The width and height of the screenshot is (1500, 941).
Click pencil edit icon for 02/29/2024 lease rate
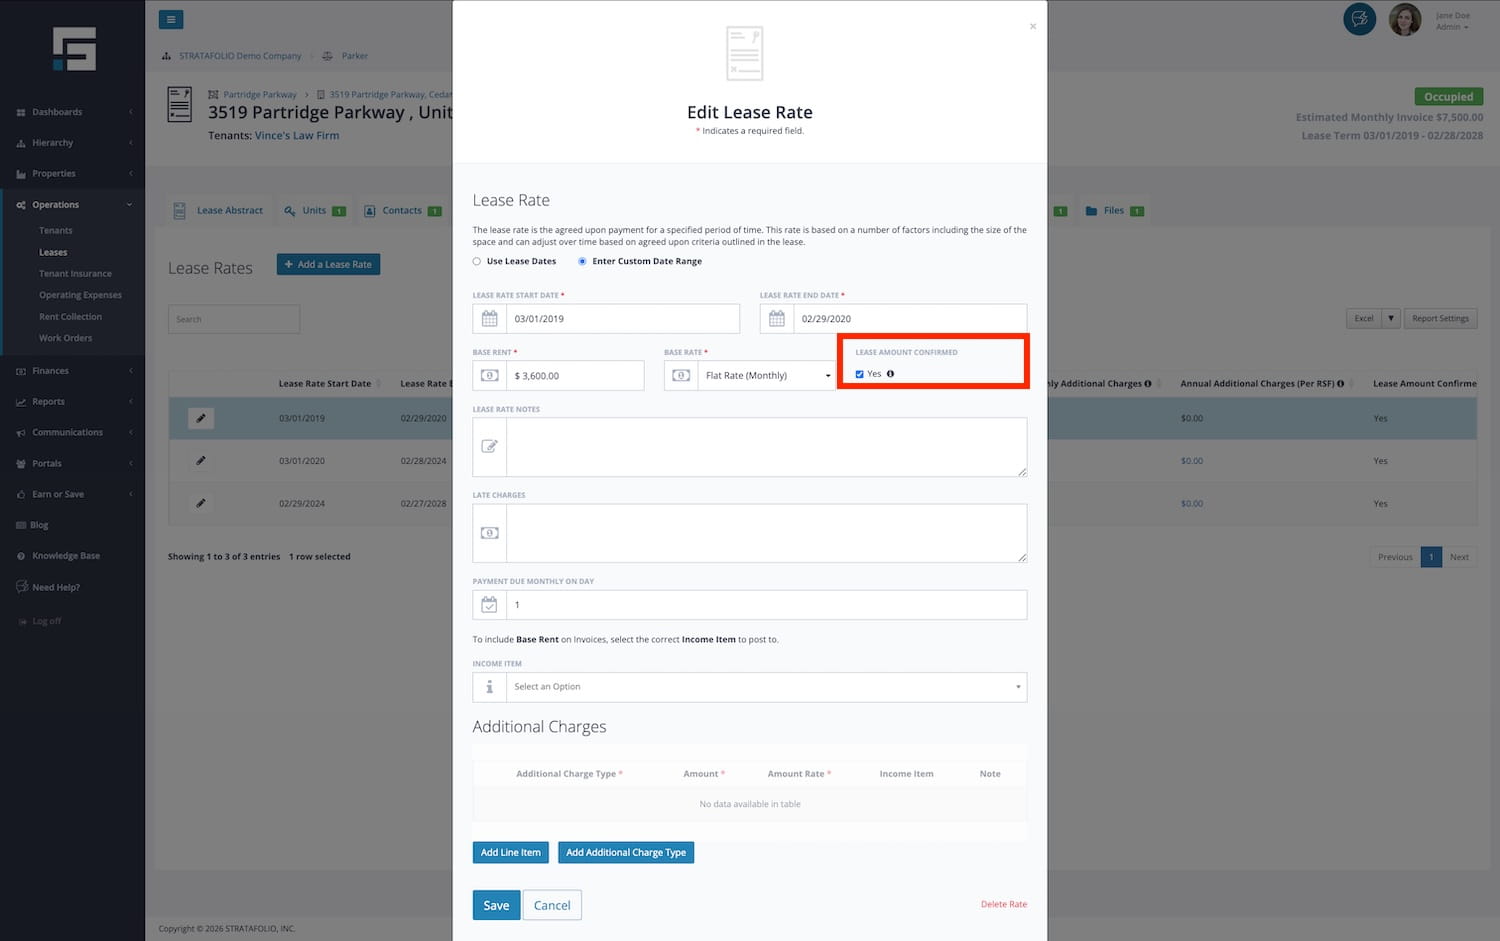click(x=201, y=503)
